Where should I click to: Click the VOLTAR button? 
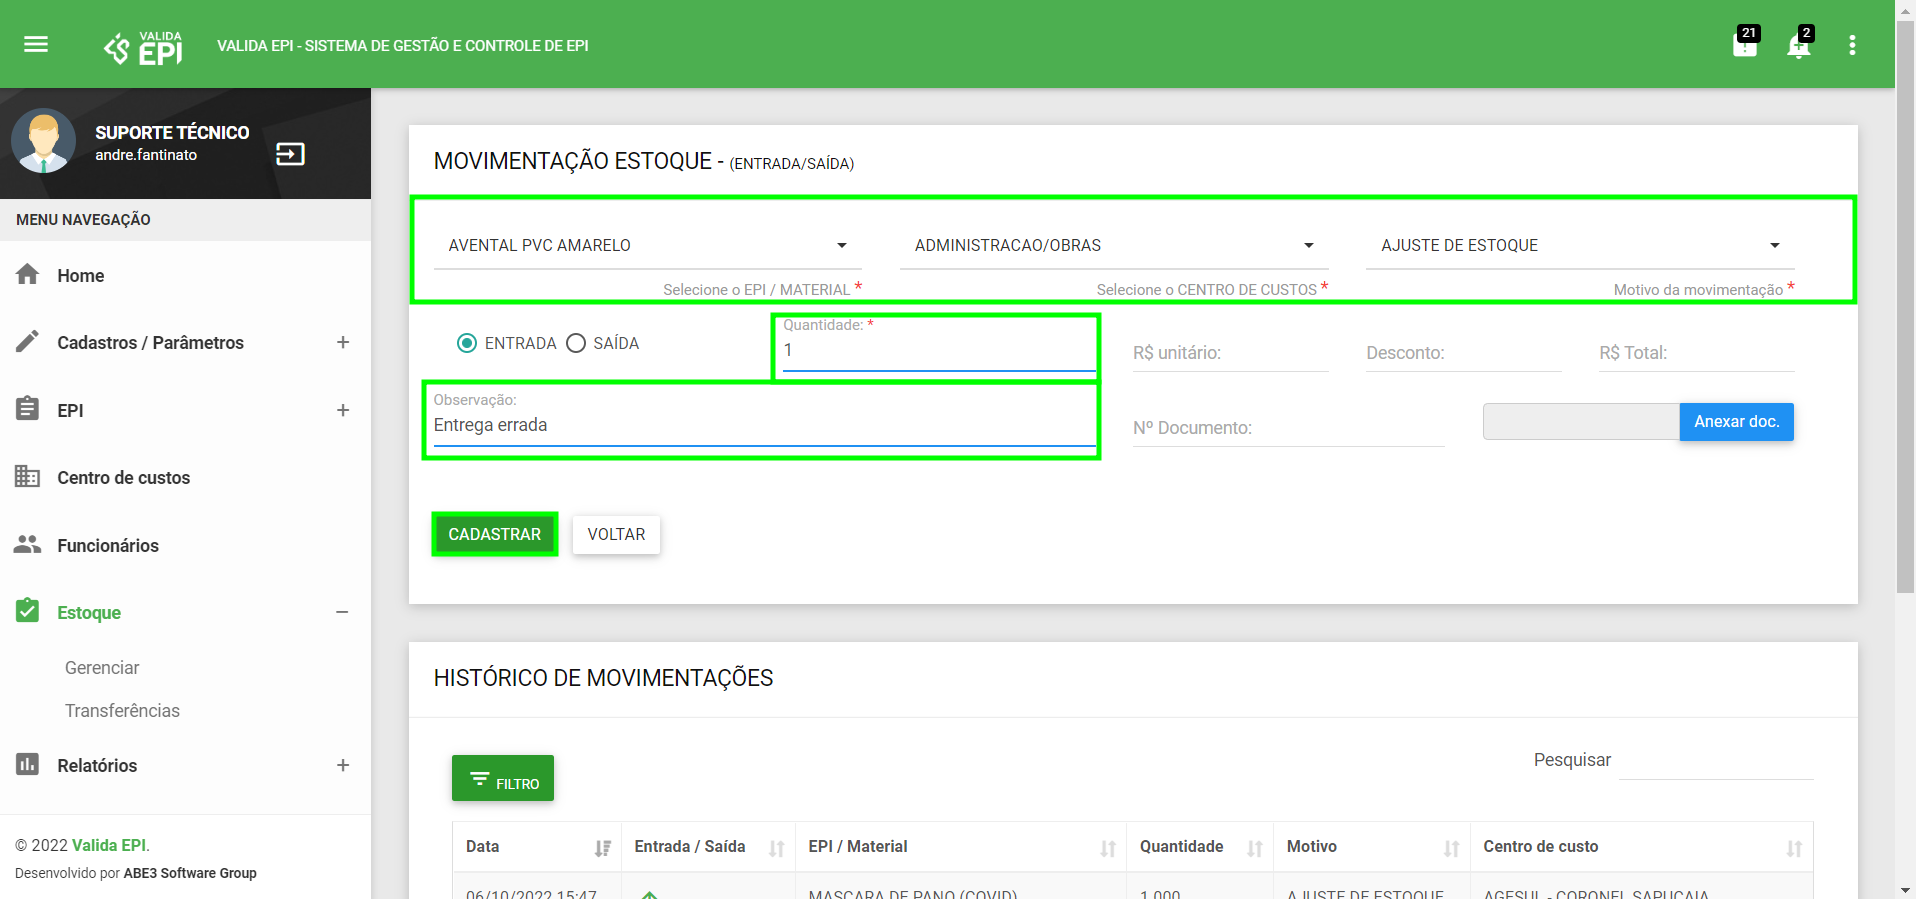[616, 534]
